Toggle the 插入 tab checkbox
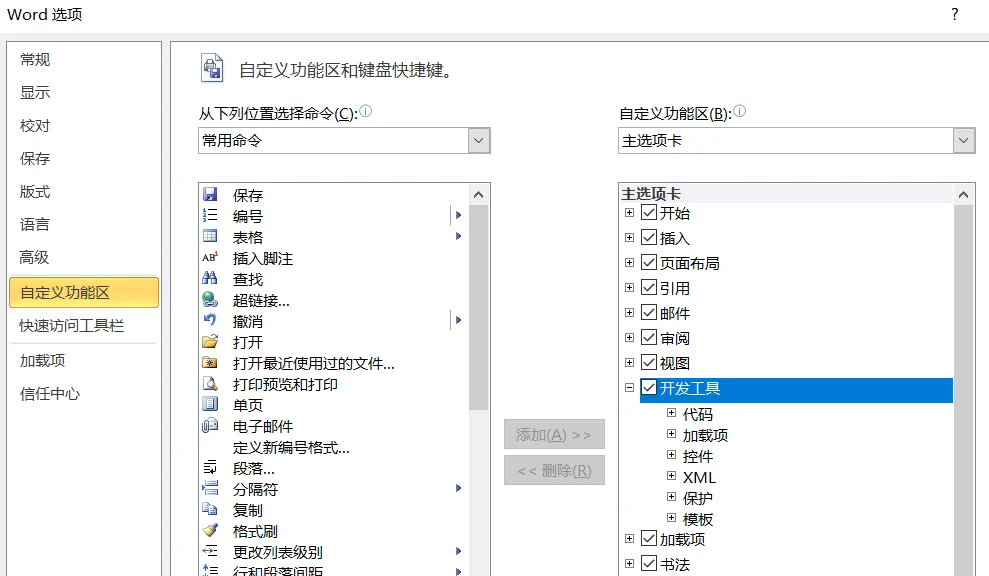This screenshot has height=576, width=989. click(648, 237)
